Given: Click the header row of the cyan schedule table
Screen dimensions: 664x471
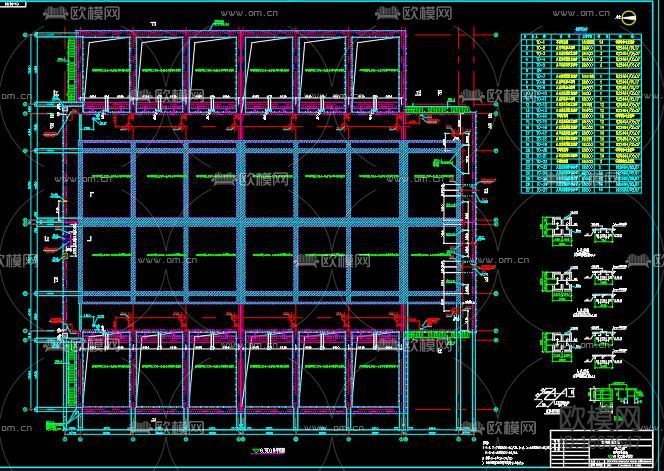Looking at the screenshot, I should (x=581, y=37).
